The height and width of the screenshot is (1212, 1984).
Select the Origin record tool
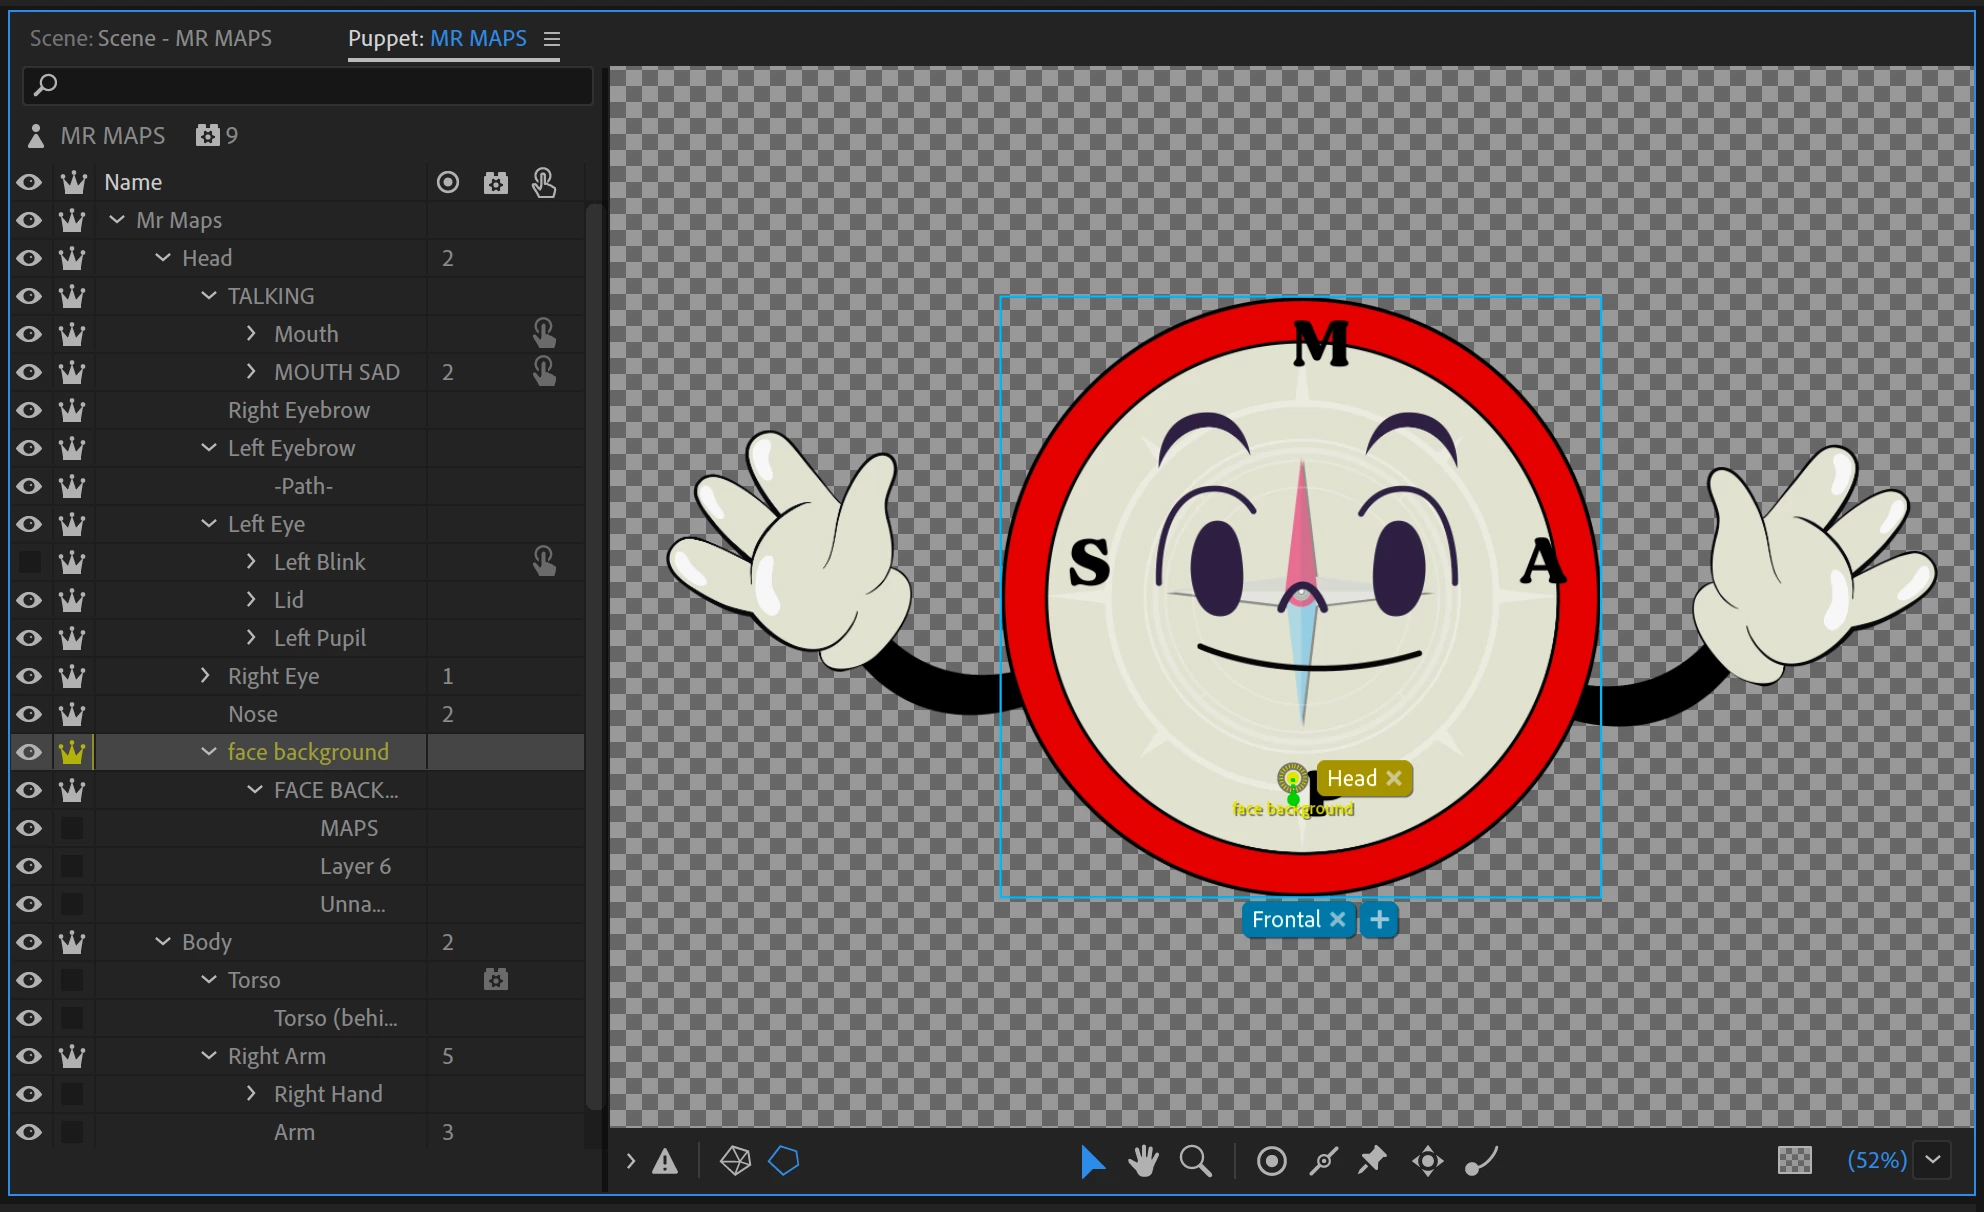[x=1271, y=1161]
